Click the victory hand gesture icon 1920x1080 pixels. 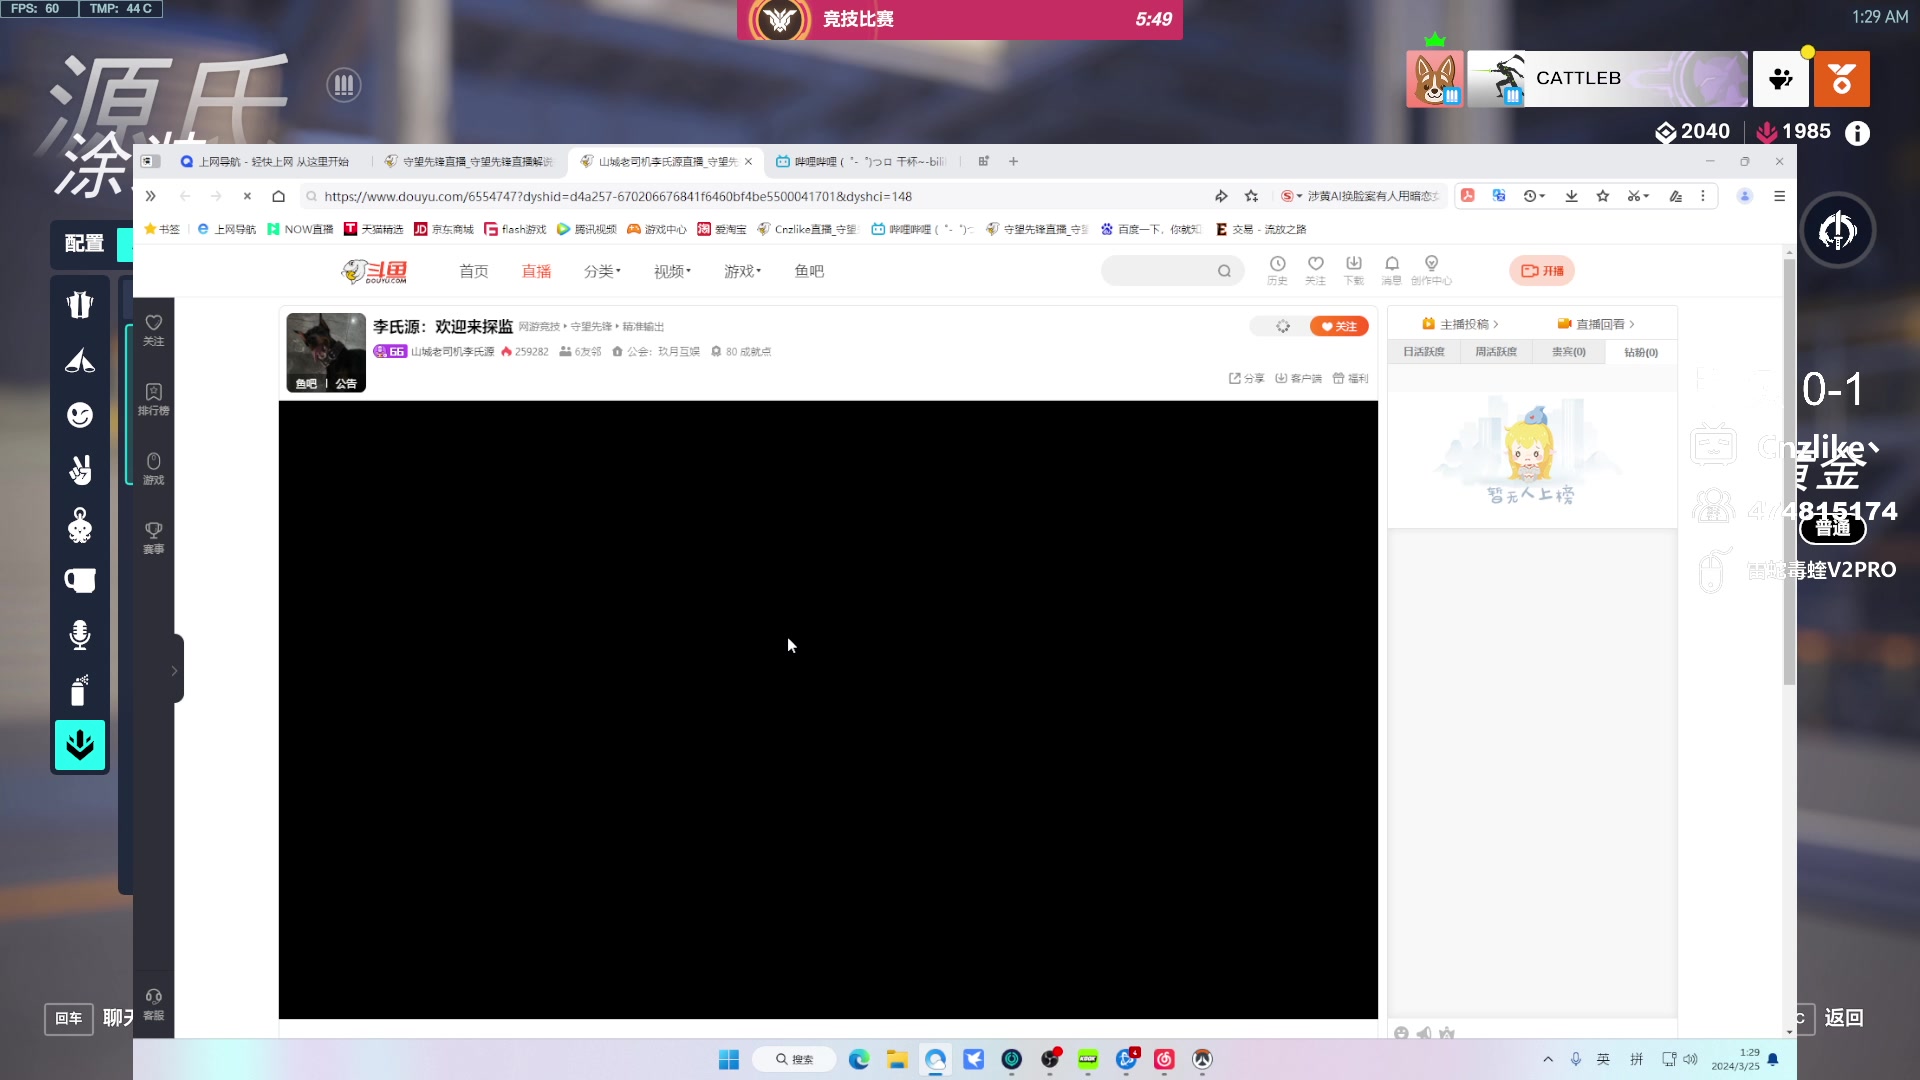pos(80,470)
